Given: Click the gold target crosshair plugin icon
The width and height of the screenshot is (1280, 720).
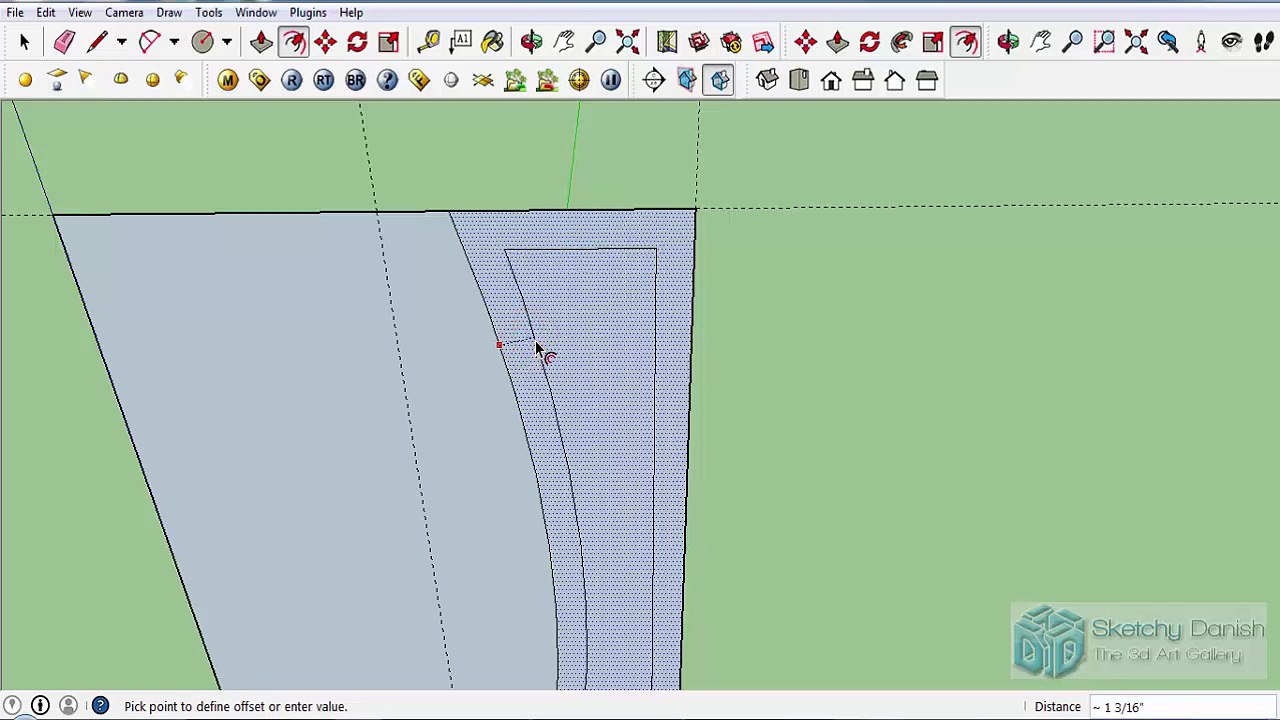Looking at the screenshot, I should [579, 80].
